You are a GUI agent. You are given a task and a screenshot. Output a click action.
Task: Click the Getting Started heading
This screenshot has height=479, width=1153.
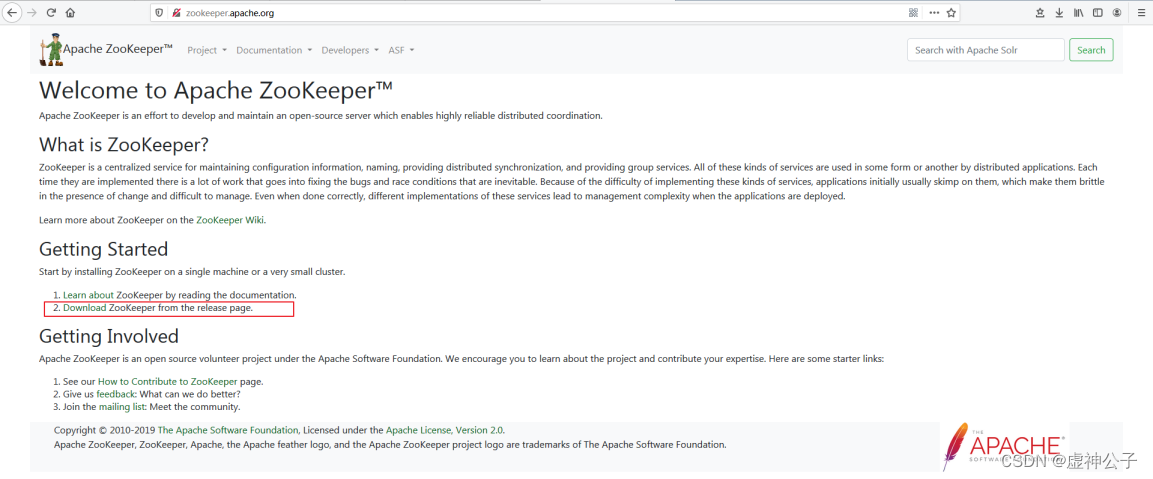104,249
